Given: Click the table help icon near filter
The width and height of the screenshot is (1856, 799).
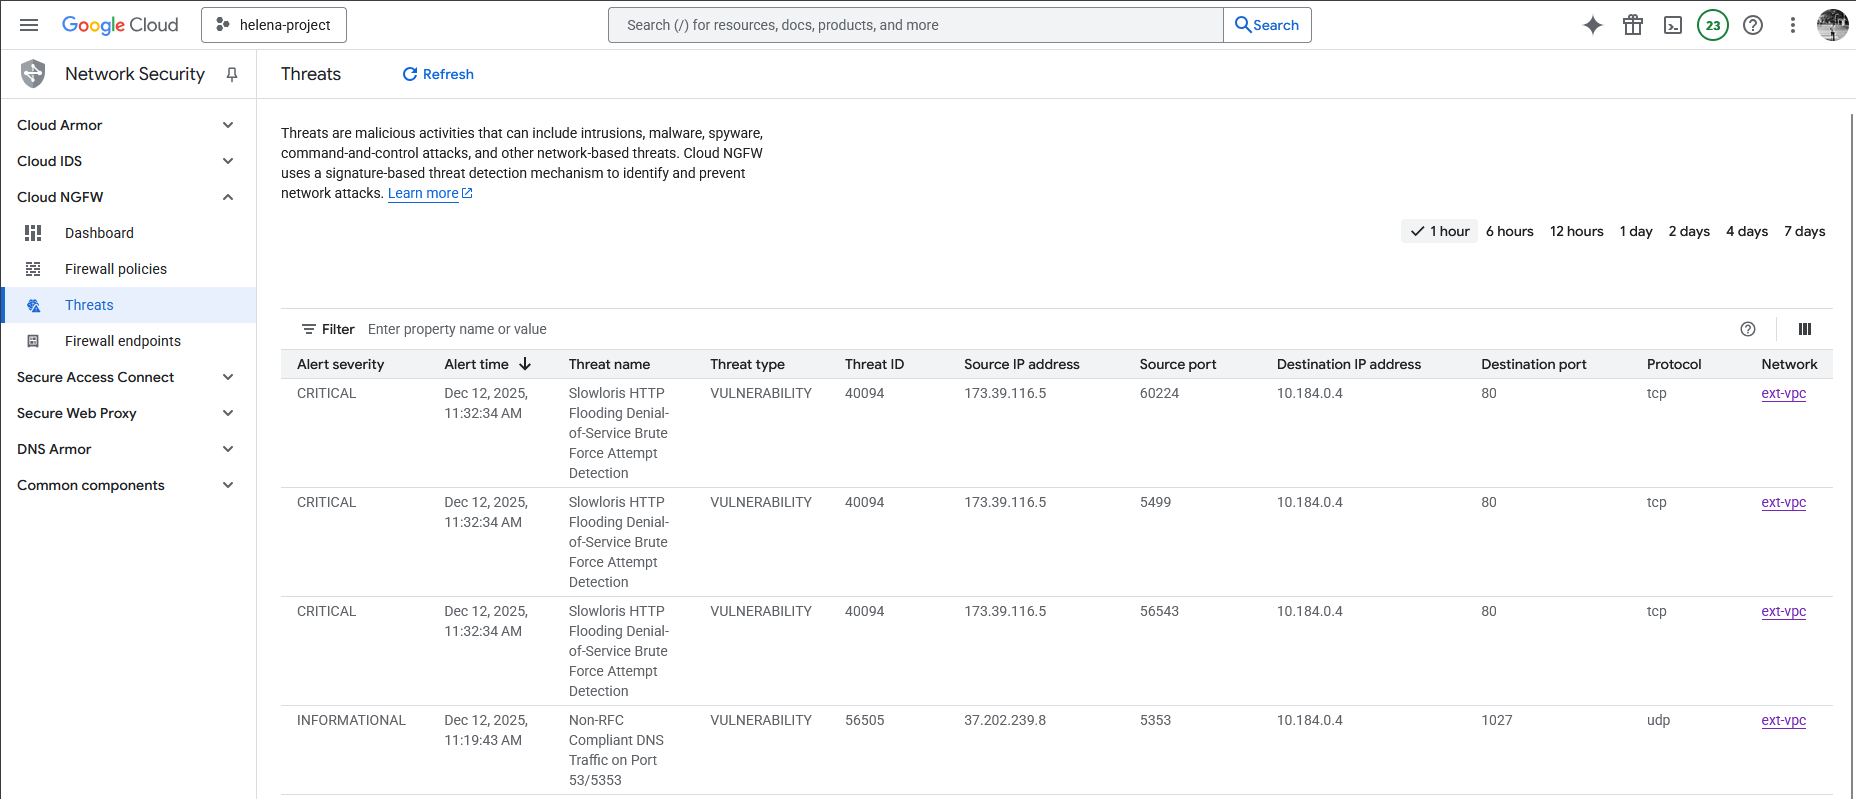Looking at the screenshot, I should (1748, 329).
